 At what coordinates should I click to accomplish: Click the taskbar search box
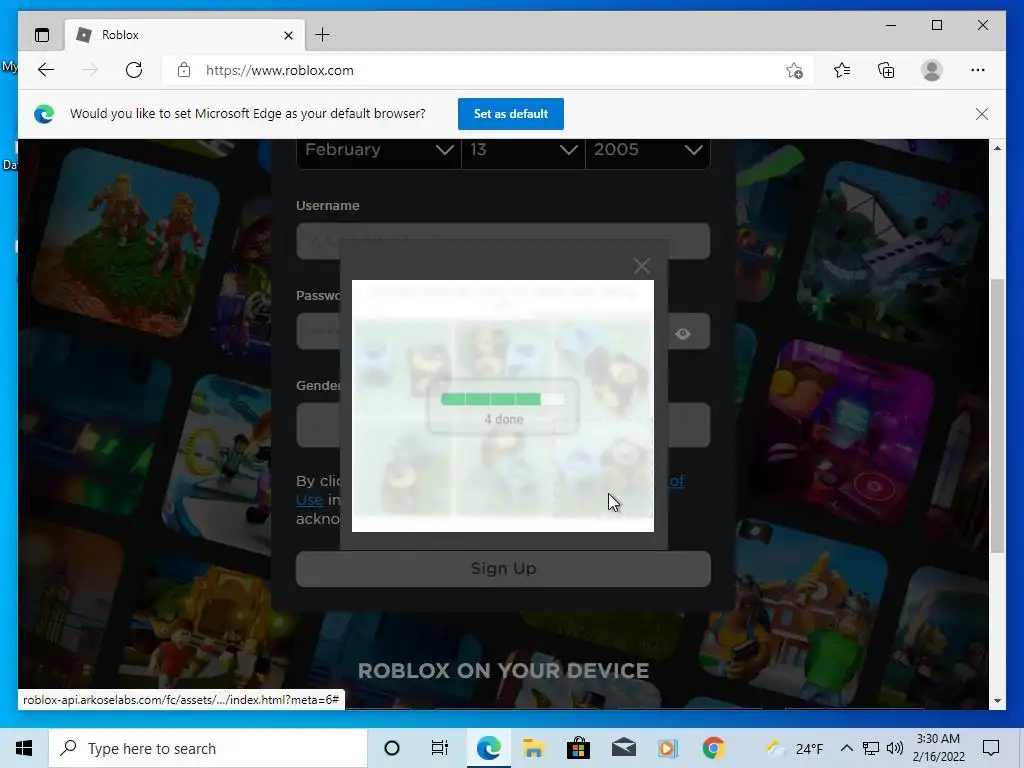coord(208,748)
